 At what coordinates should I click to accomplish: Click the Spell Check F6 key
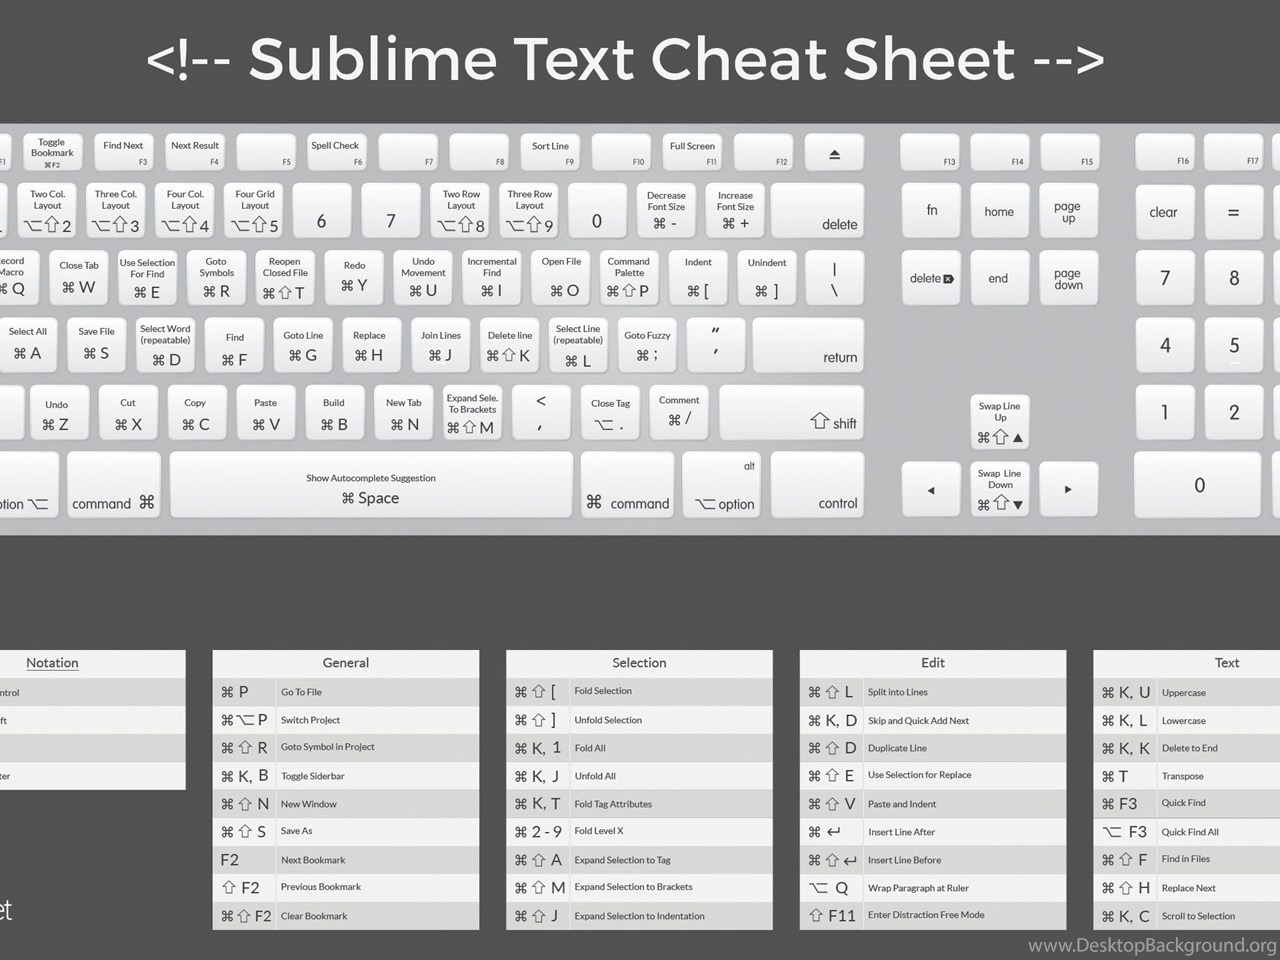point(337,153)
